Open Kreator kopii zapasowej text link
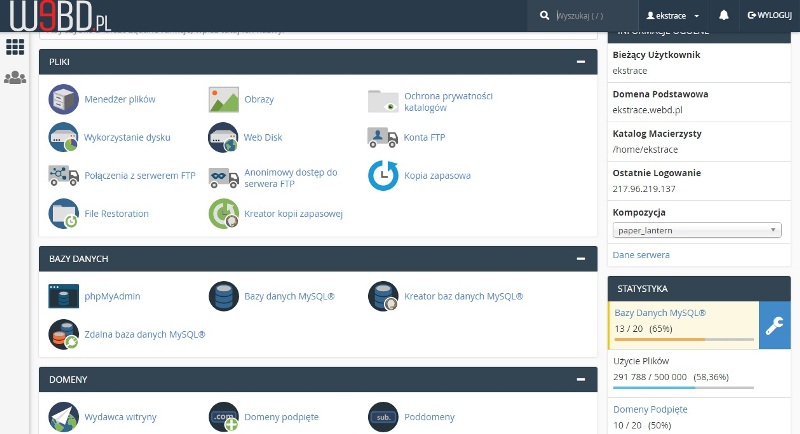 [x=293, y=214]
